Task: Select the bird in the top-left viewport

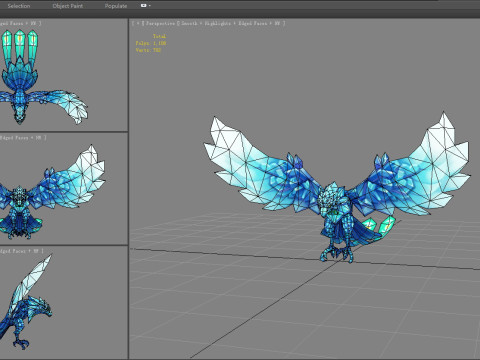Action: point(20,97)
